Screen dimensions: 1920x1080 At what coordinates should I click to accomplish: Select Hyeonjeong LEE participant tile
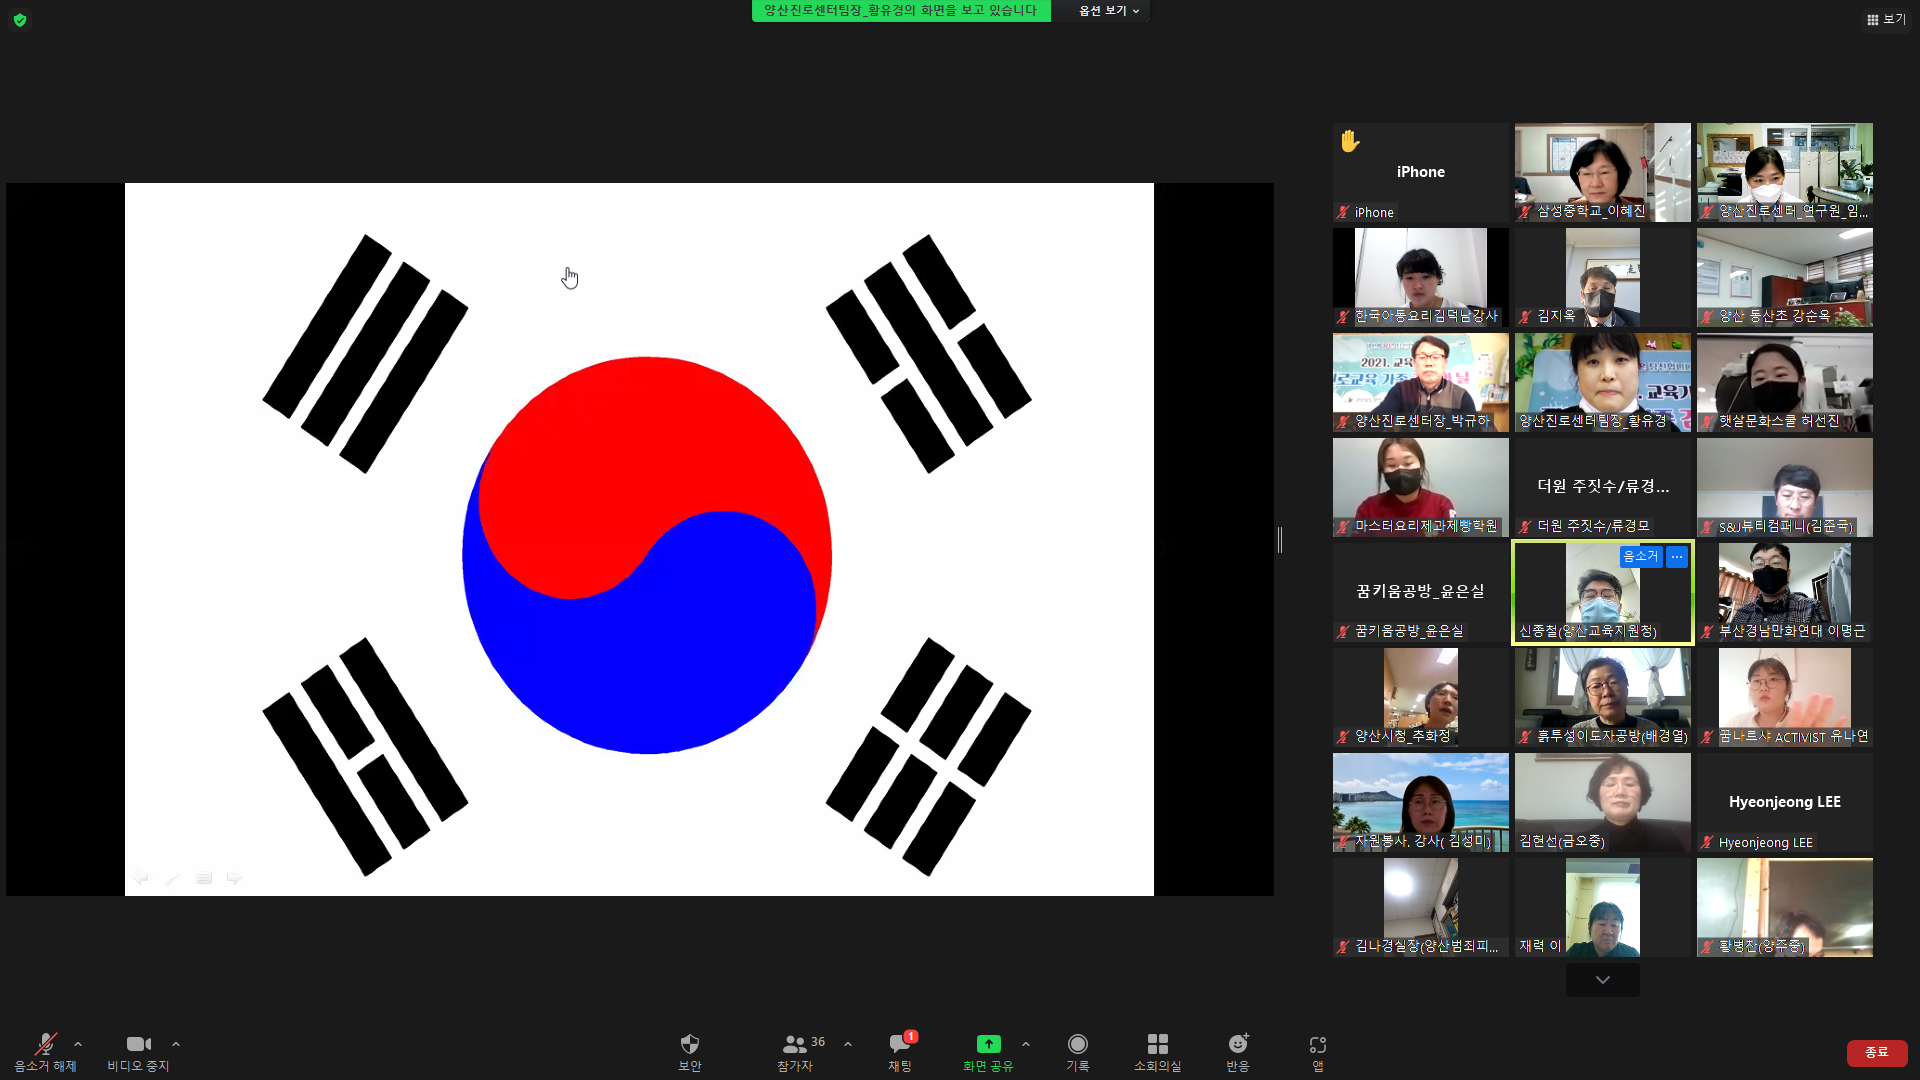1784,802
